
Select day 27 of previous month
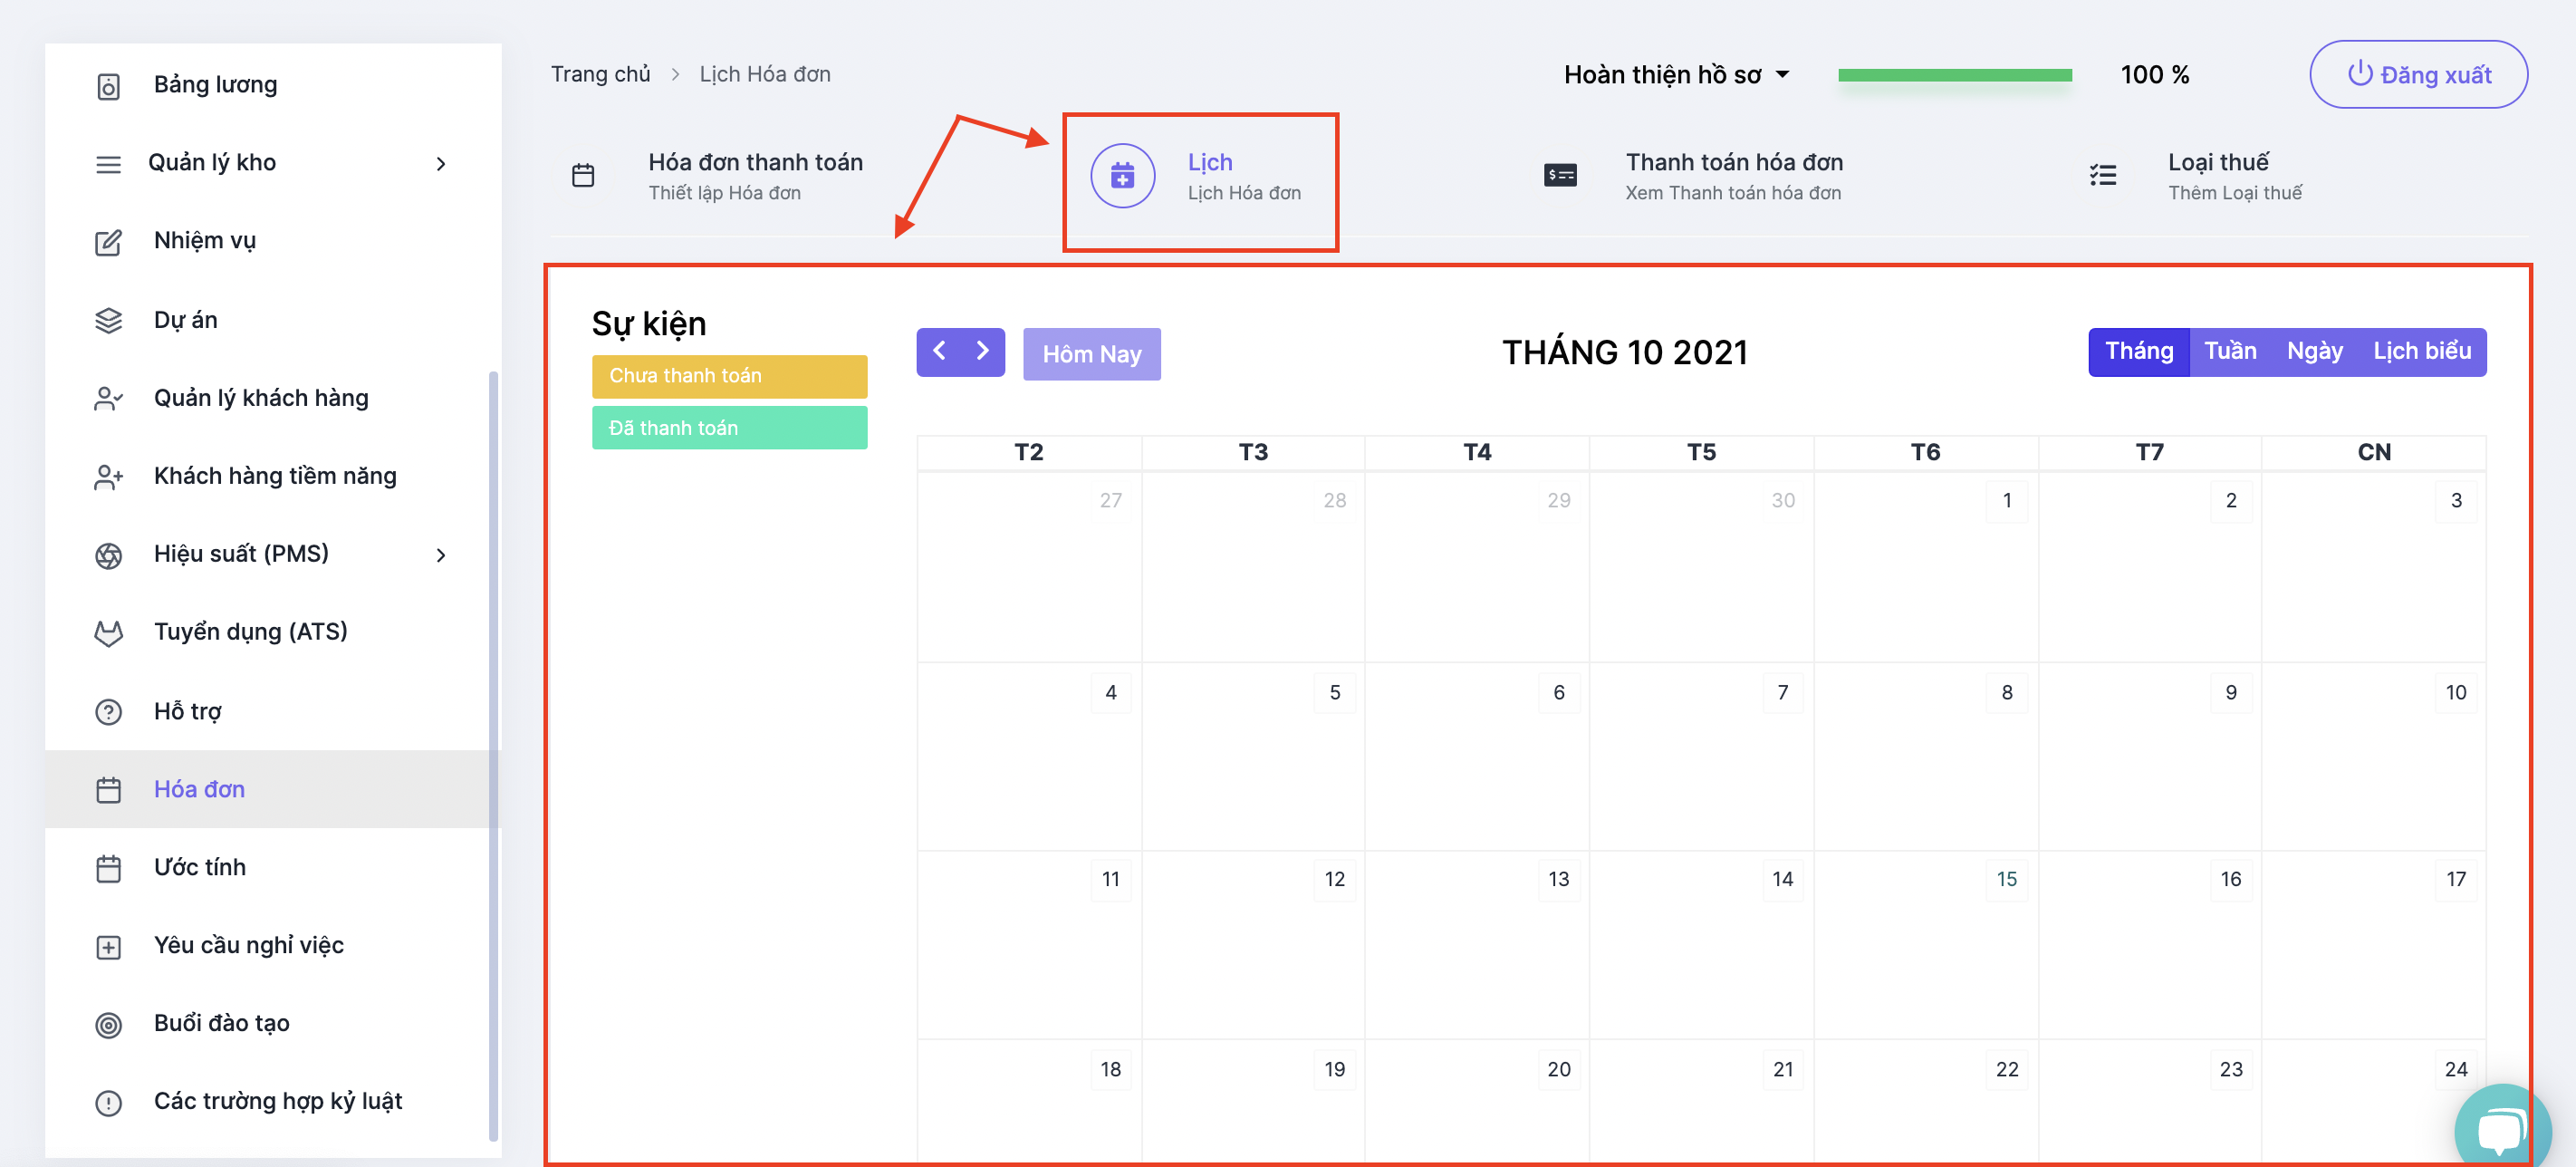(x=1110, y=501)
